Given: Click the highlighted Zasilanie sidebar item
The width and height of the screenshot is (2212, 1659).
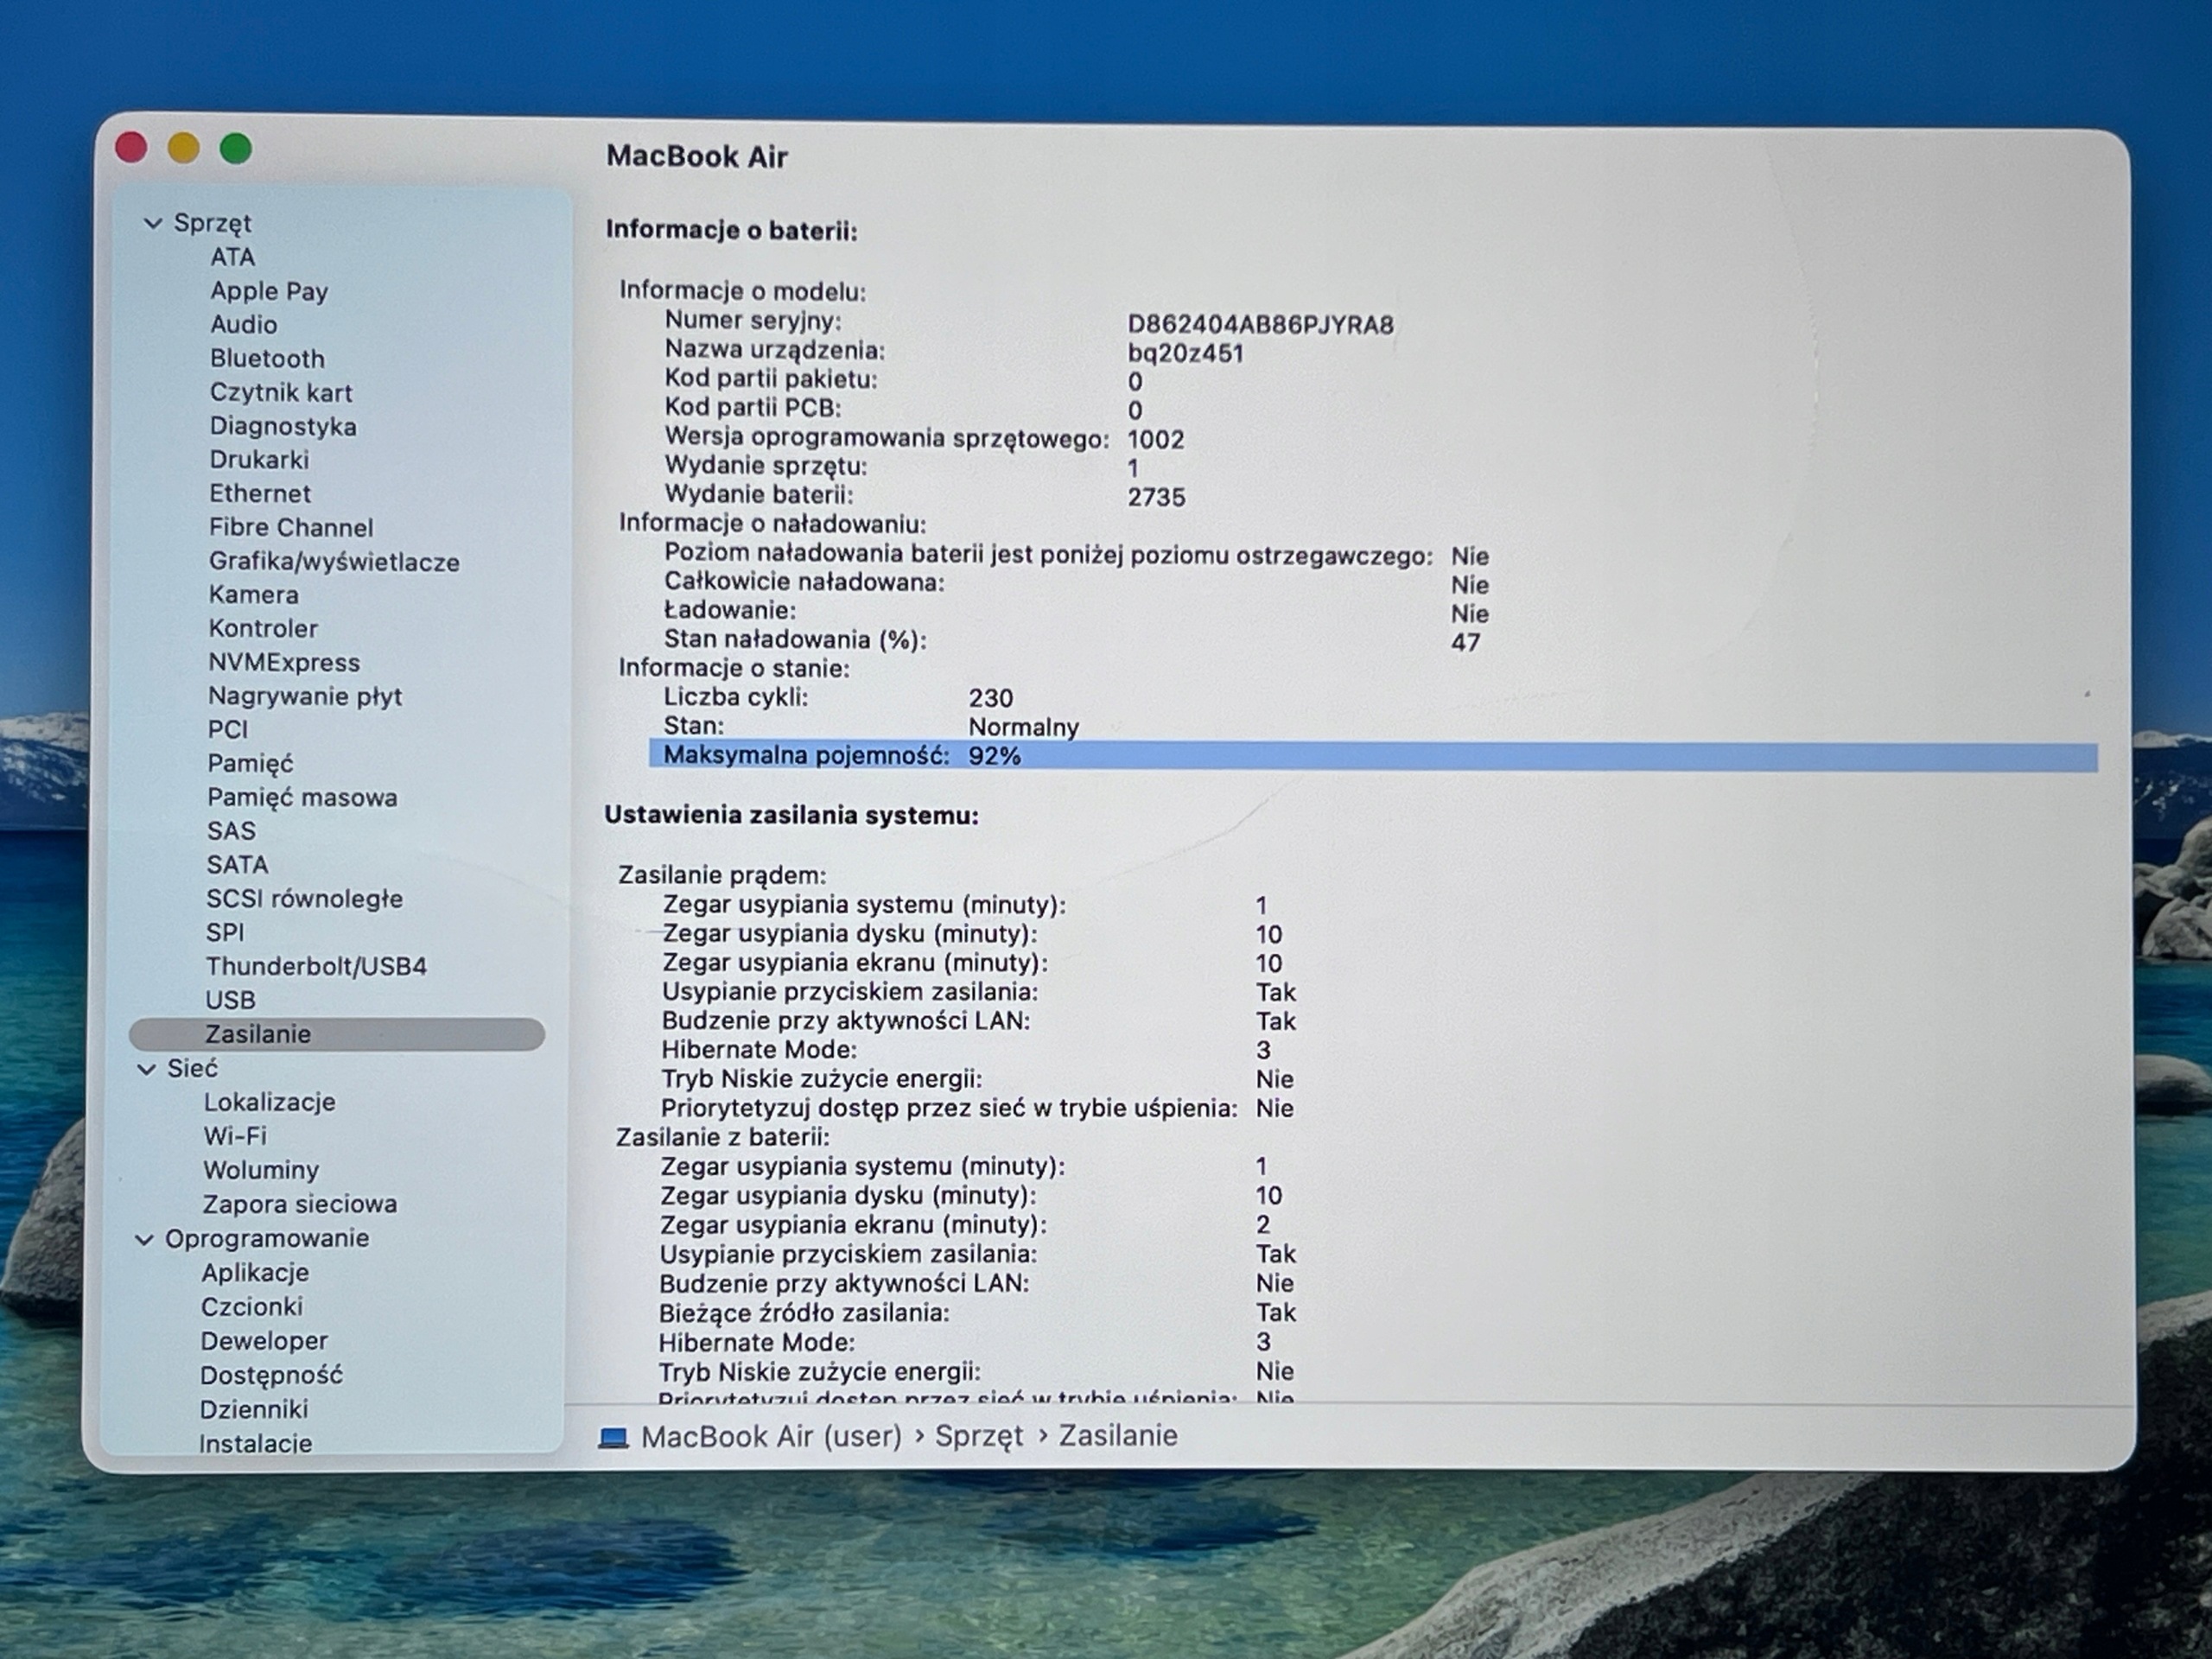Looking at the screenshot, I should tap(337, 1034).
